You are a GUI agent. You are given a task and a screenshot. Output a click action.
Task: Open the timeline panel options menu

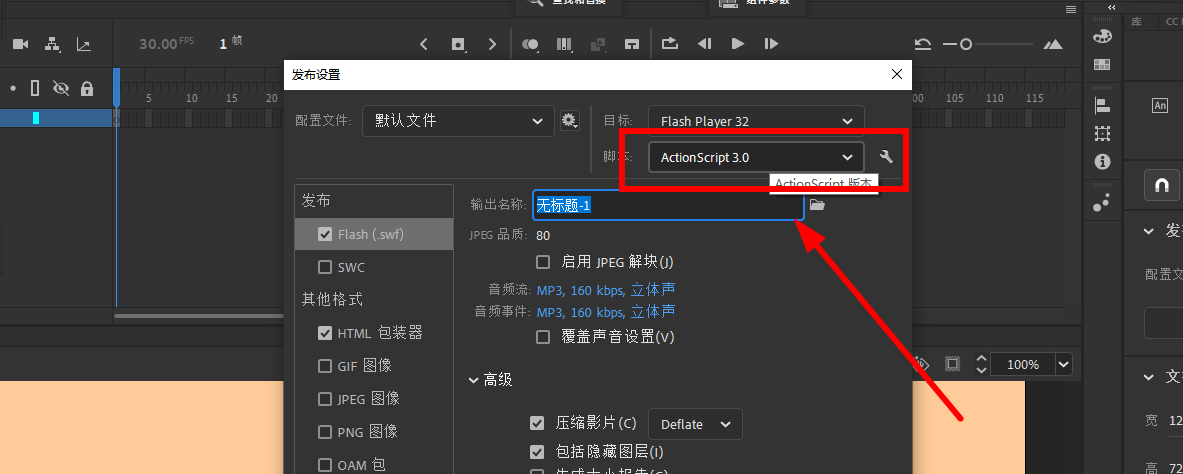pos(1071,9)
